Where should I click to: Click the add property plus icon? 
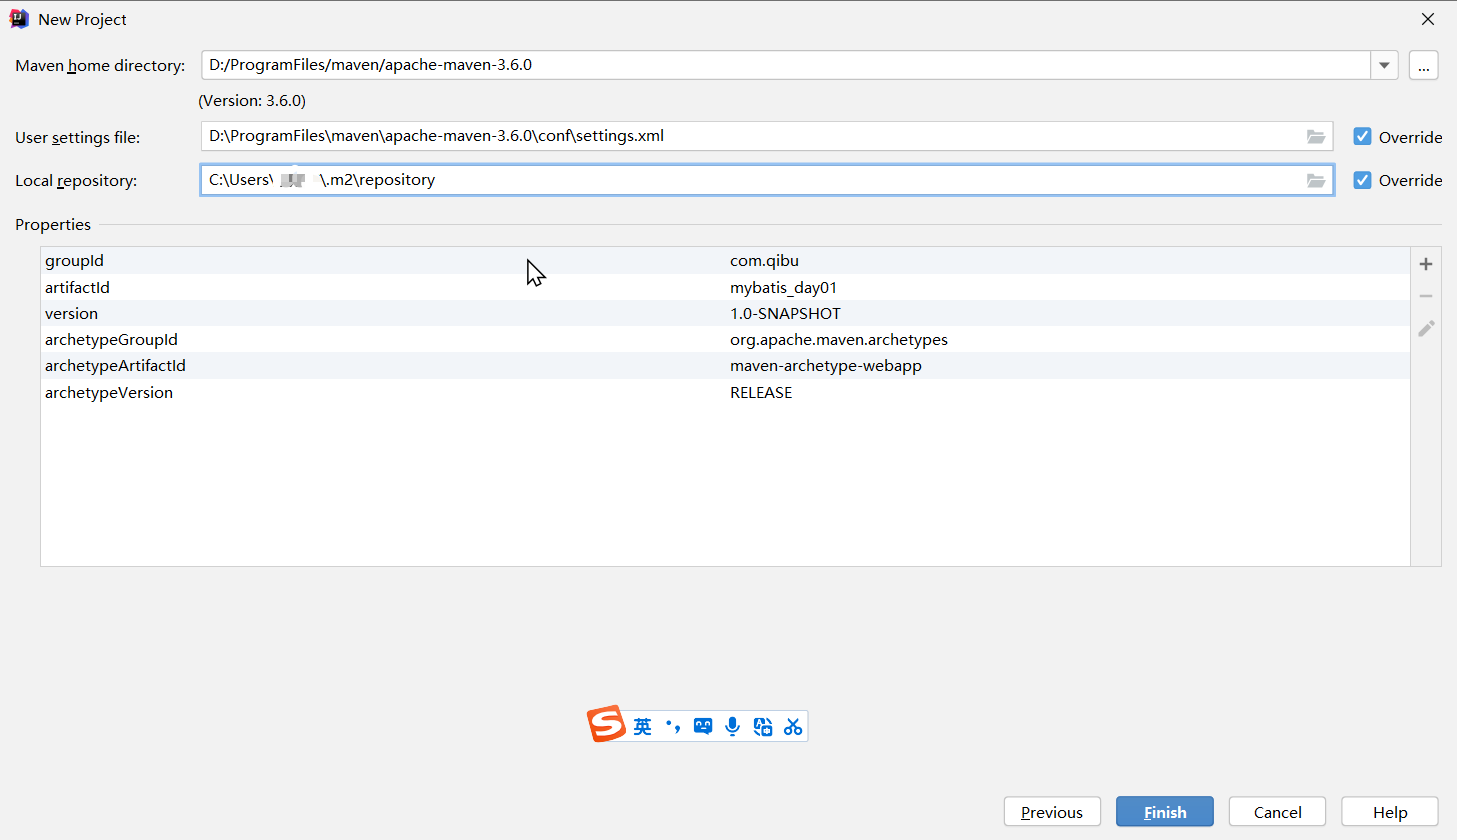[1426, 264]
